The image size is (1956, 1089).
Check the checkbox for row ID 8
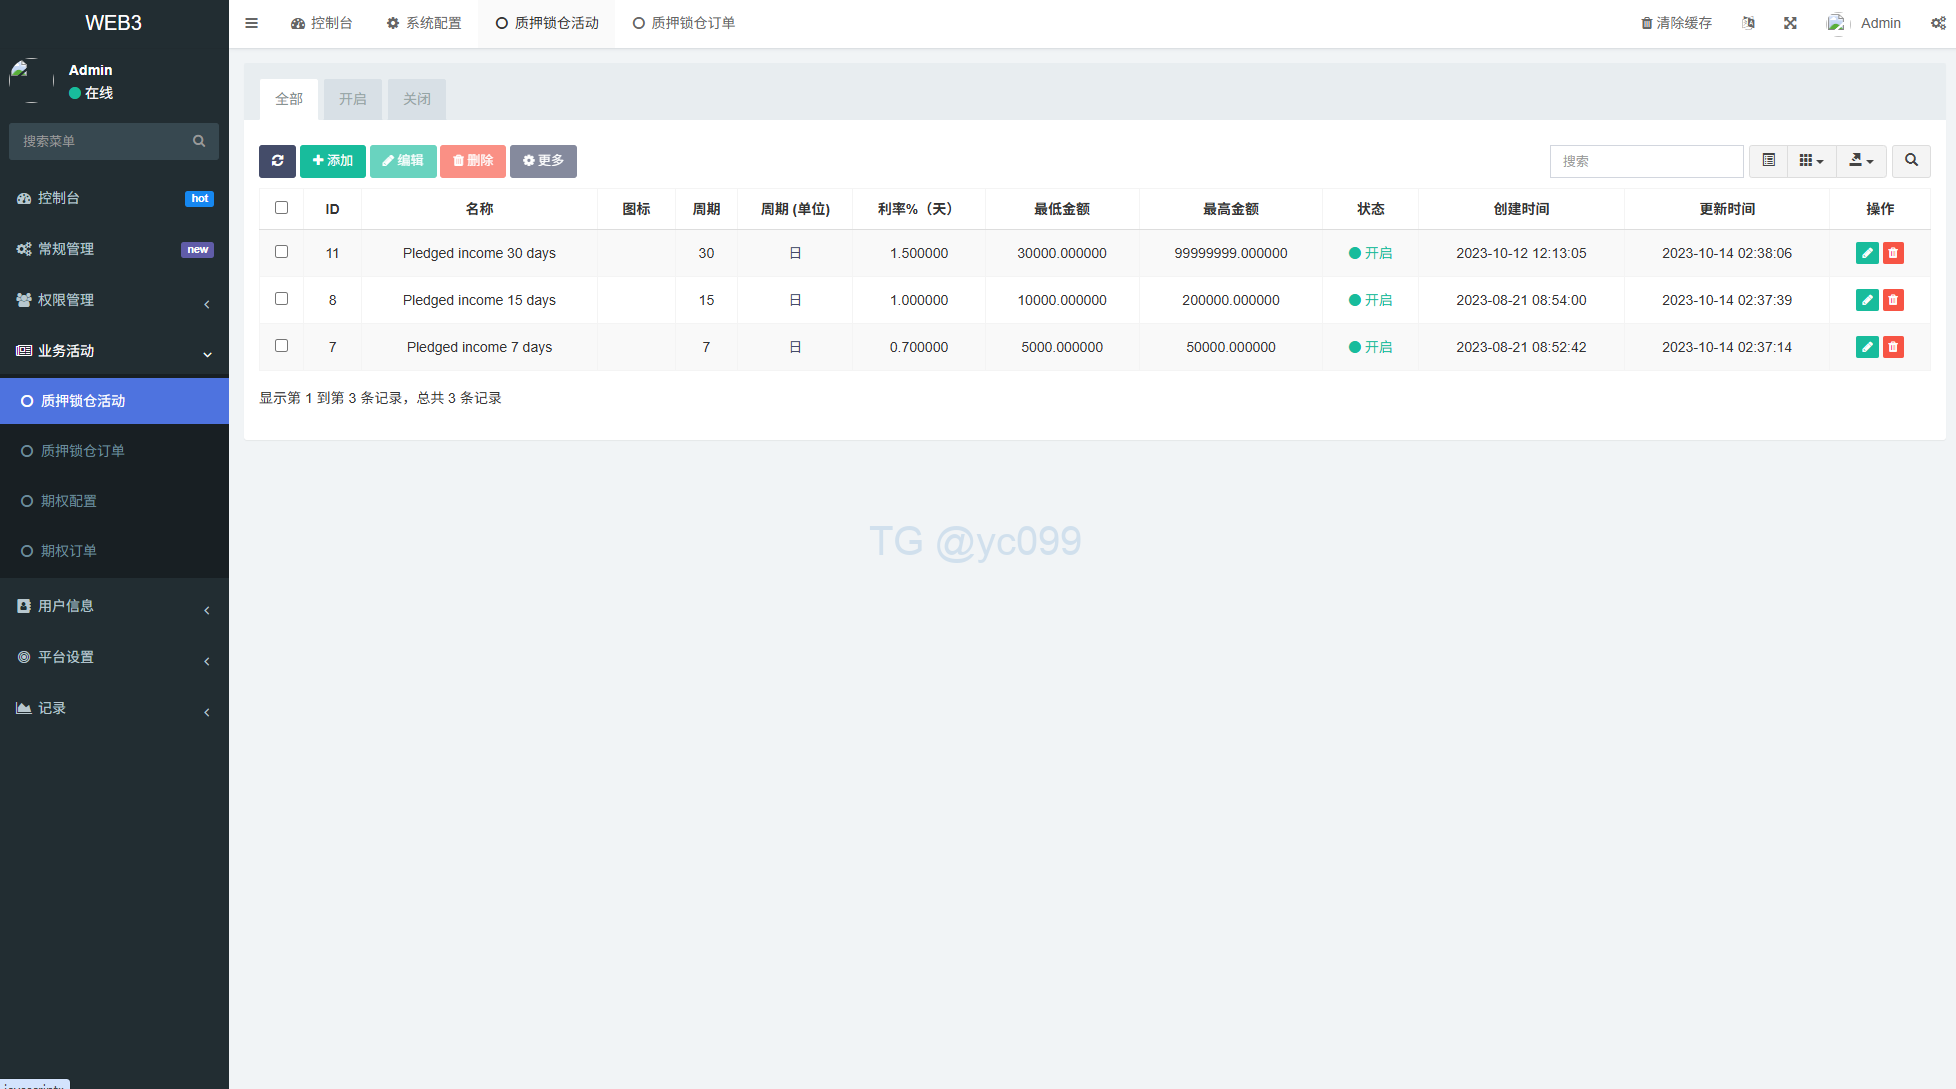[x=281, y=299]
